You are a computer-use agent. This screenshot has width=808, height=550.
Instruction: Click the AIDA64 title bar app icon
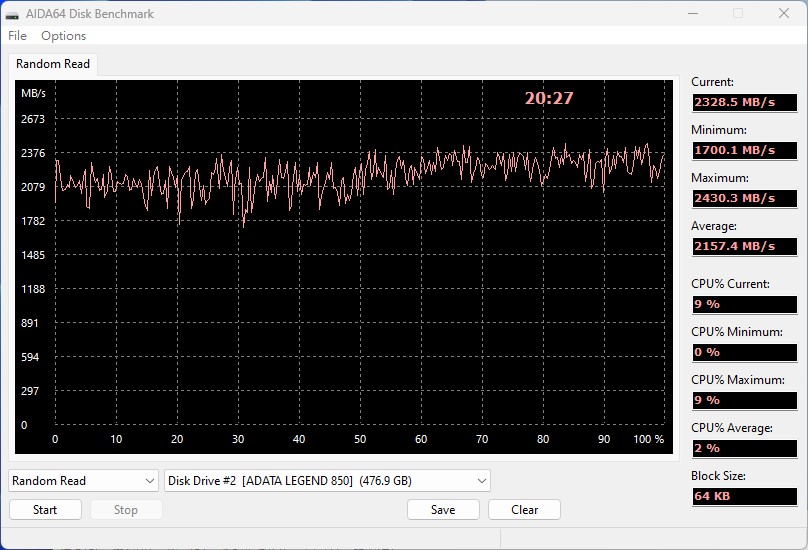point(13,14)
